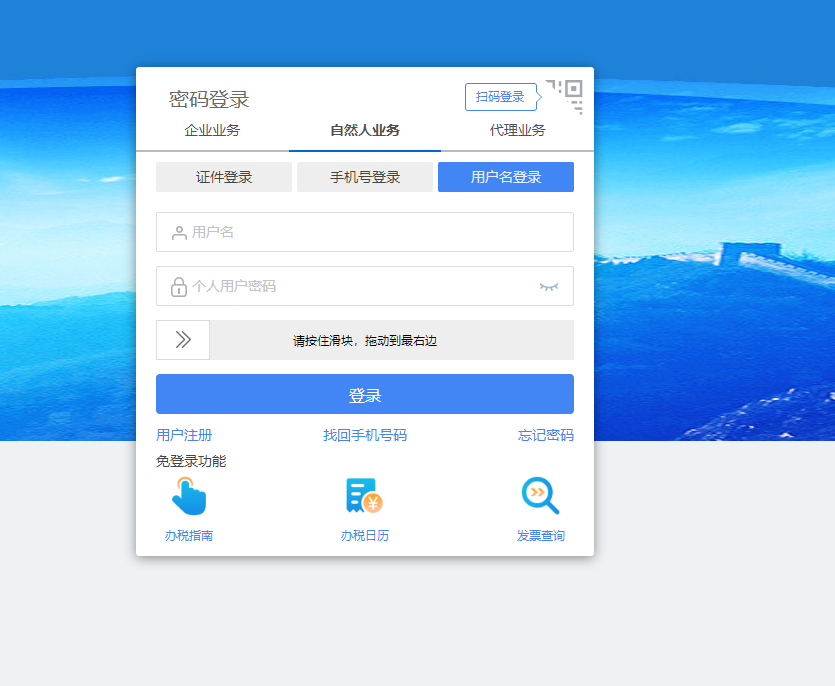Click the 办税日历 receipt icon

(x=364, y=496)
